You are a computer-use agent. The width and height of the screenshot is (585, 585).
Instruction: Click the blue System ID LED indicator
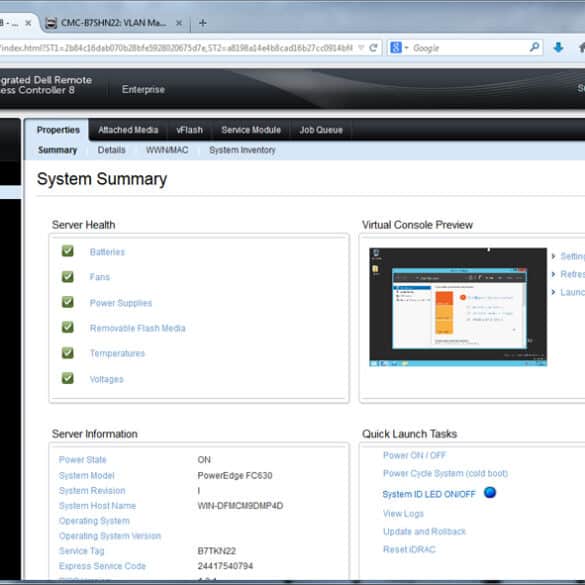[490, 492]
